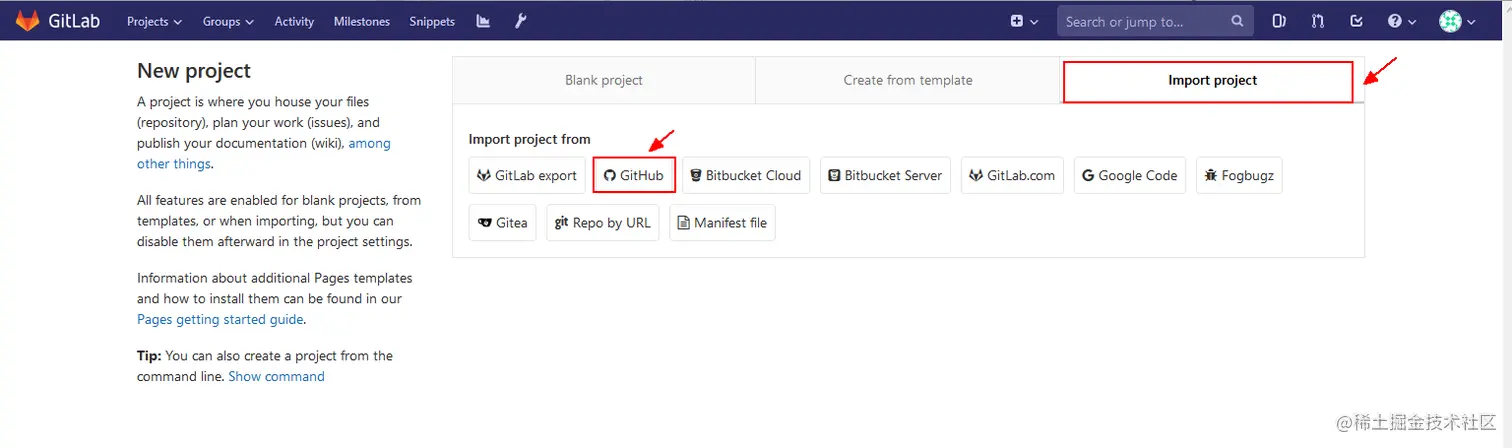Open the instance statistics chart icon
This screenshot has width=1512, height=448.
coord(484,21)
